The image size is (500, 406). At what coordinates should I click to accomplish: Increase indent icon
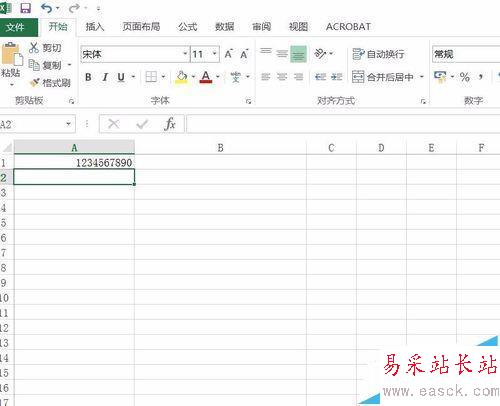(337, 77)
